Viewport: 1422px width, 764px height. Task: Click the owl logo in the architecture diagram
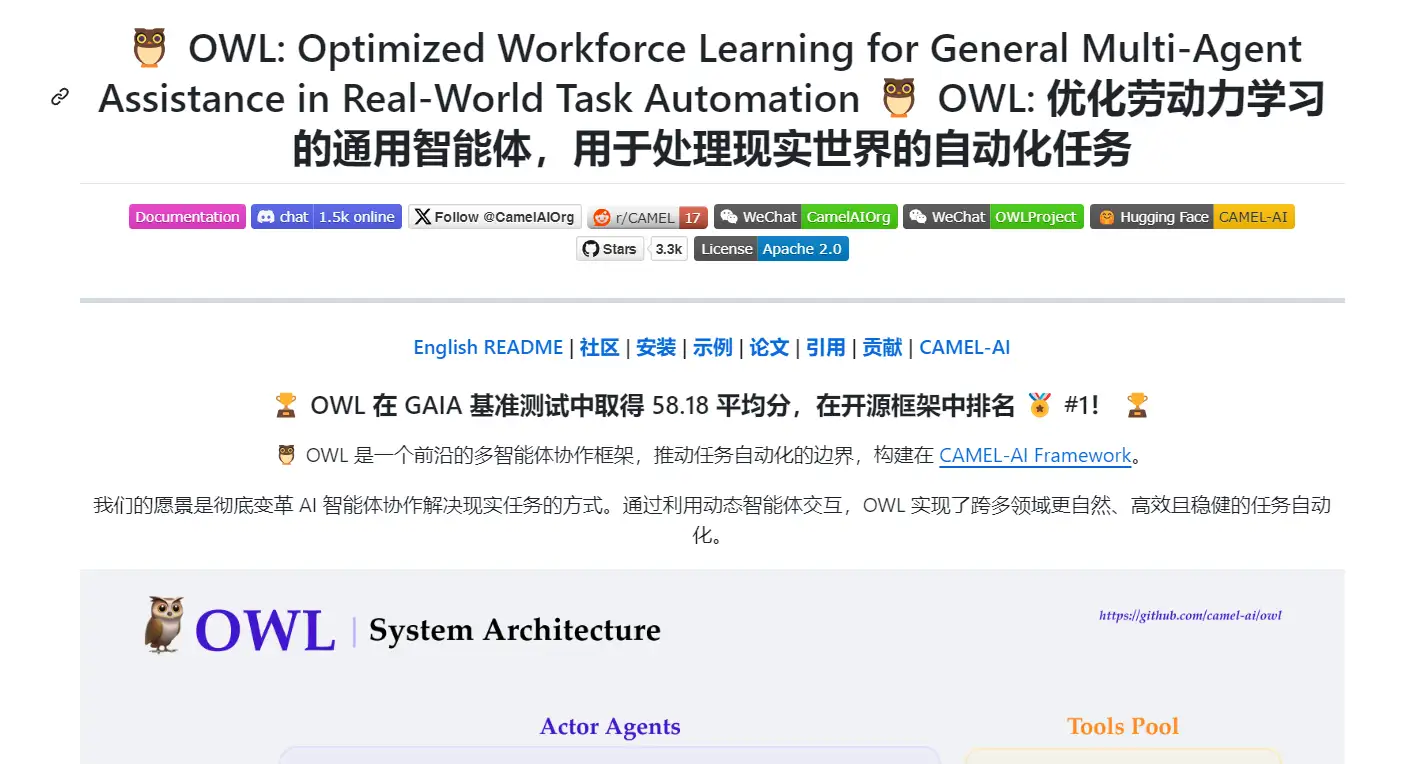(164, 625)
